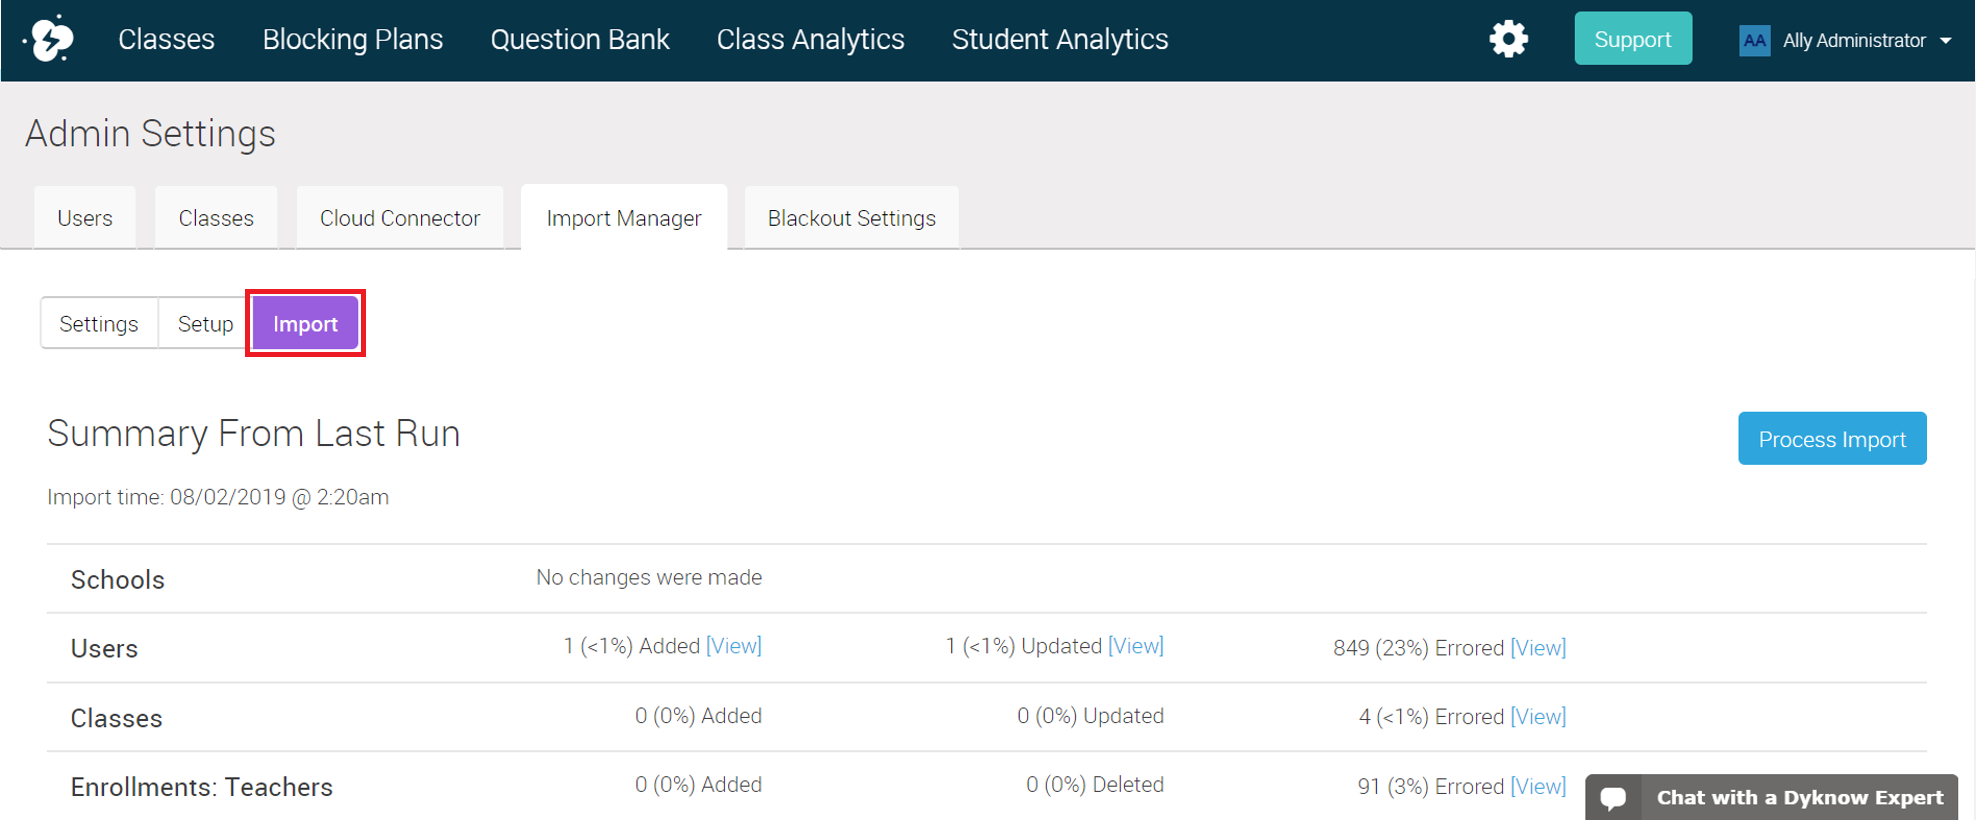Expand the Ally Administrator dropdown arrow
The height and width of the screenshot is (820, 1976).
tap(1946, 41)
